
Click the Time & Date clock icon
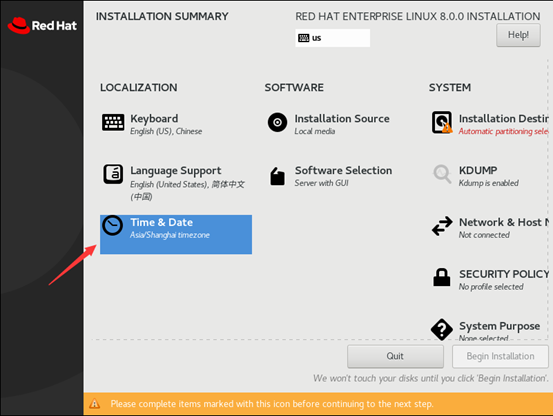point(113,225)
